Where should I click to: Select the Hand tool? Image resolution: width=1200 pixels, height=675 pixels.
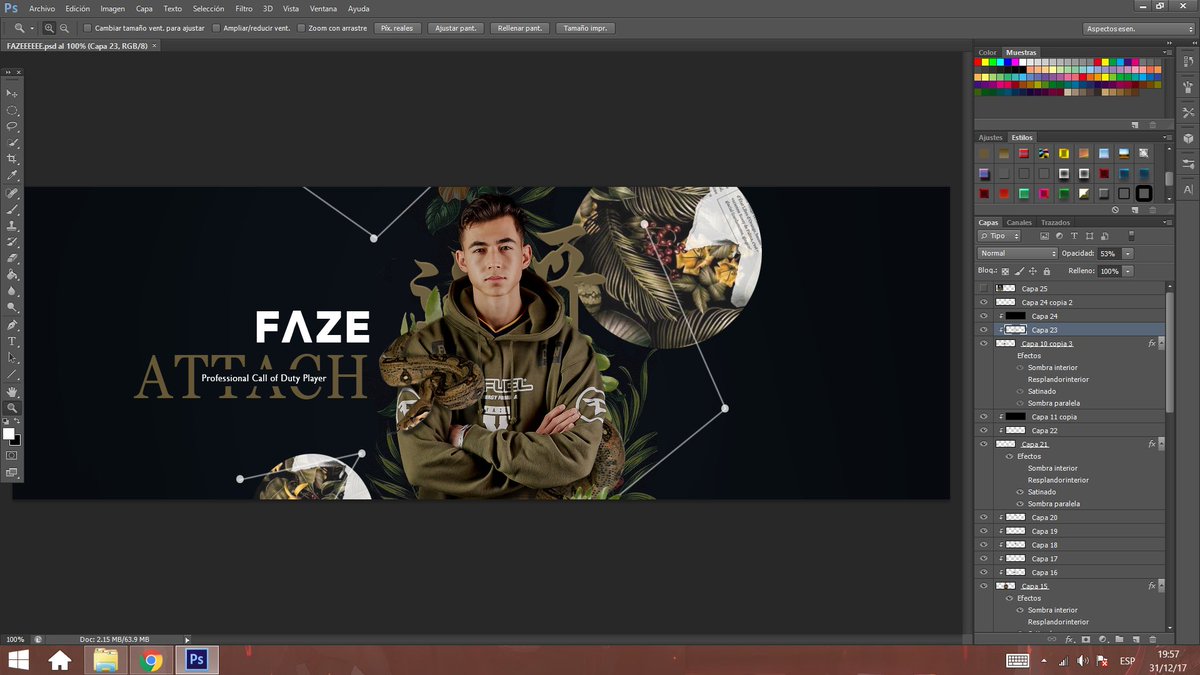click(x=12, y=391)
